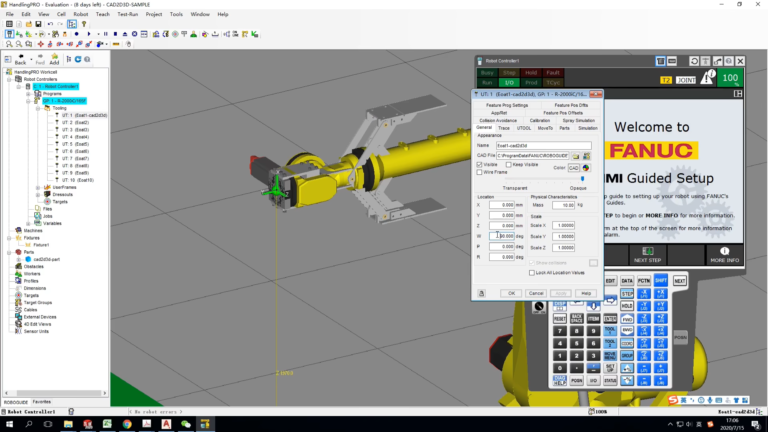Image resolution: width=768 pixels, height=432 pixels.
Task: Select UT: 2 (Eoat2) in the tree
Action: point(75,122)
